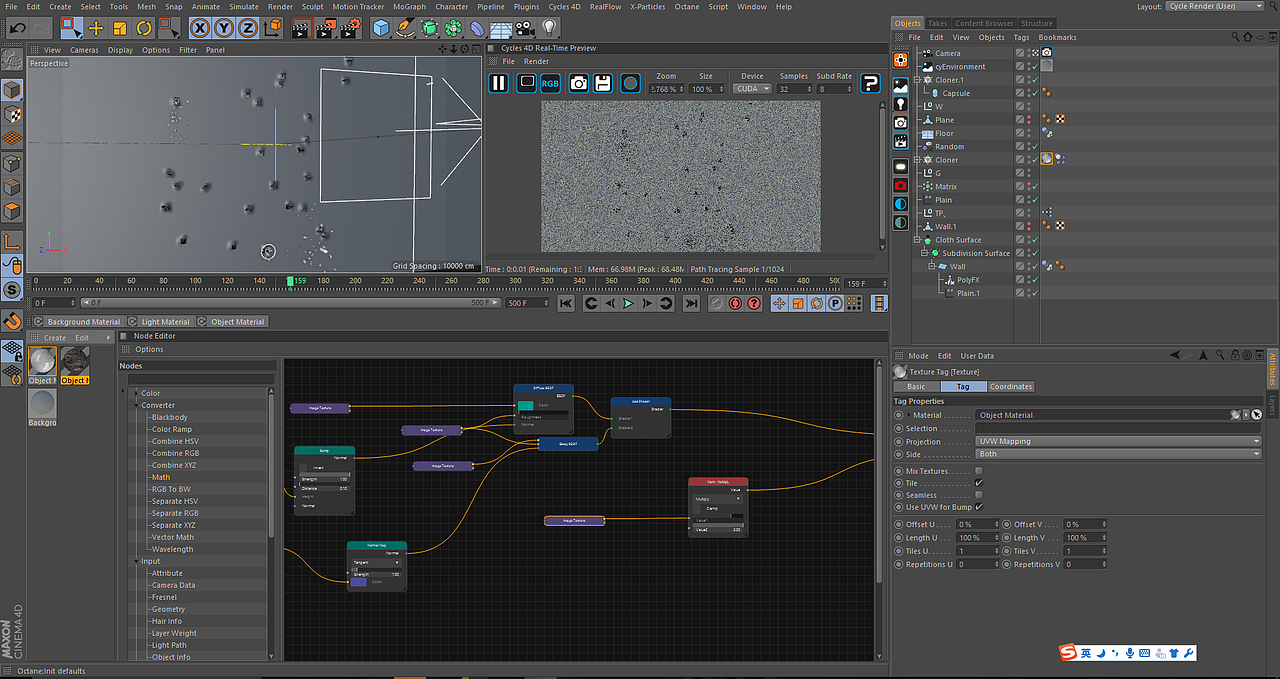The width and height of the screenshot is (1280, 679).
Task: Uncheck the Tile checkbox
Action: click(979, 483)
